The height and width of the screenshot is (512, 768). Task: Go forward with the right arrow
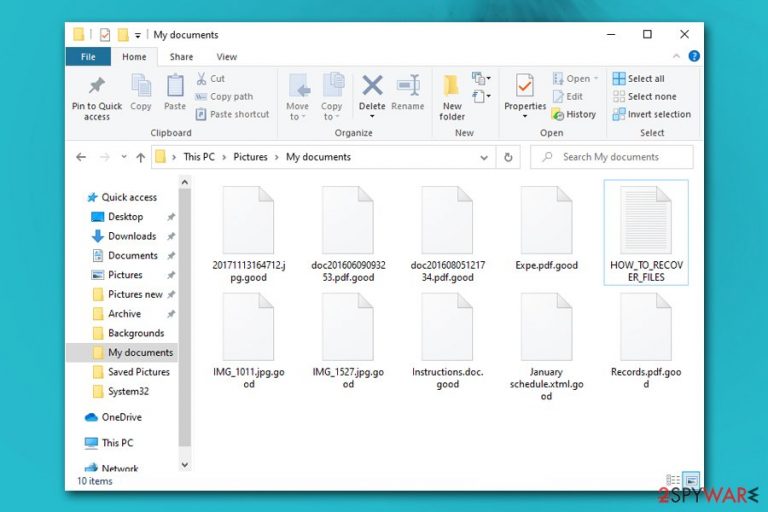pos(104,157)
